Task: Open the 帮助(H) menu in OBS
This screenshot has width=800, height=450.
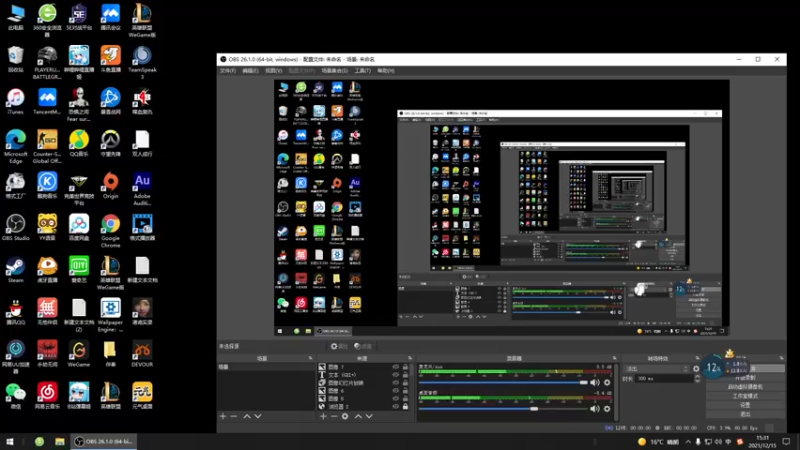Action: coord(386,70)
